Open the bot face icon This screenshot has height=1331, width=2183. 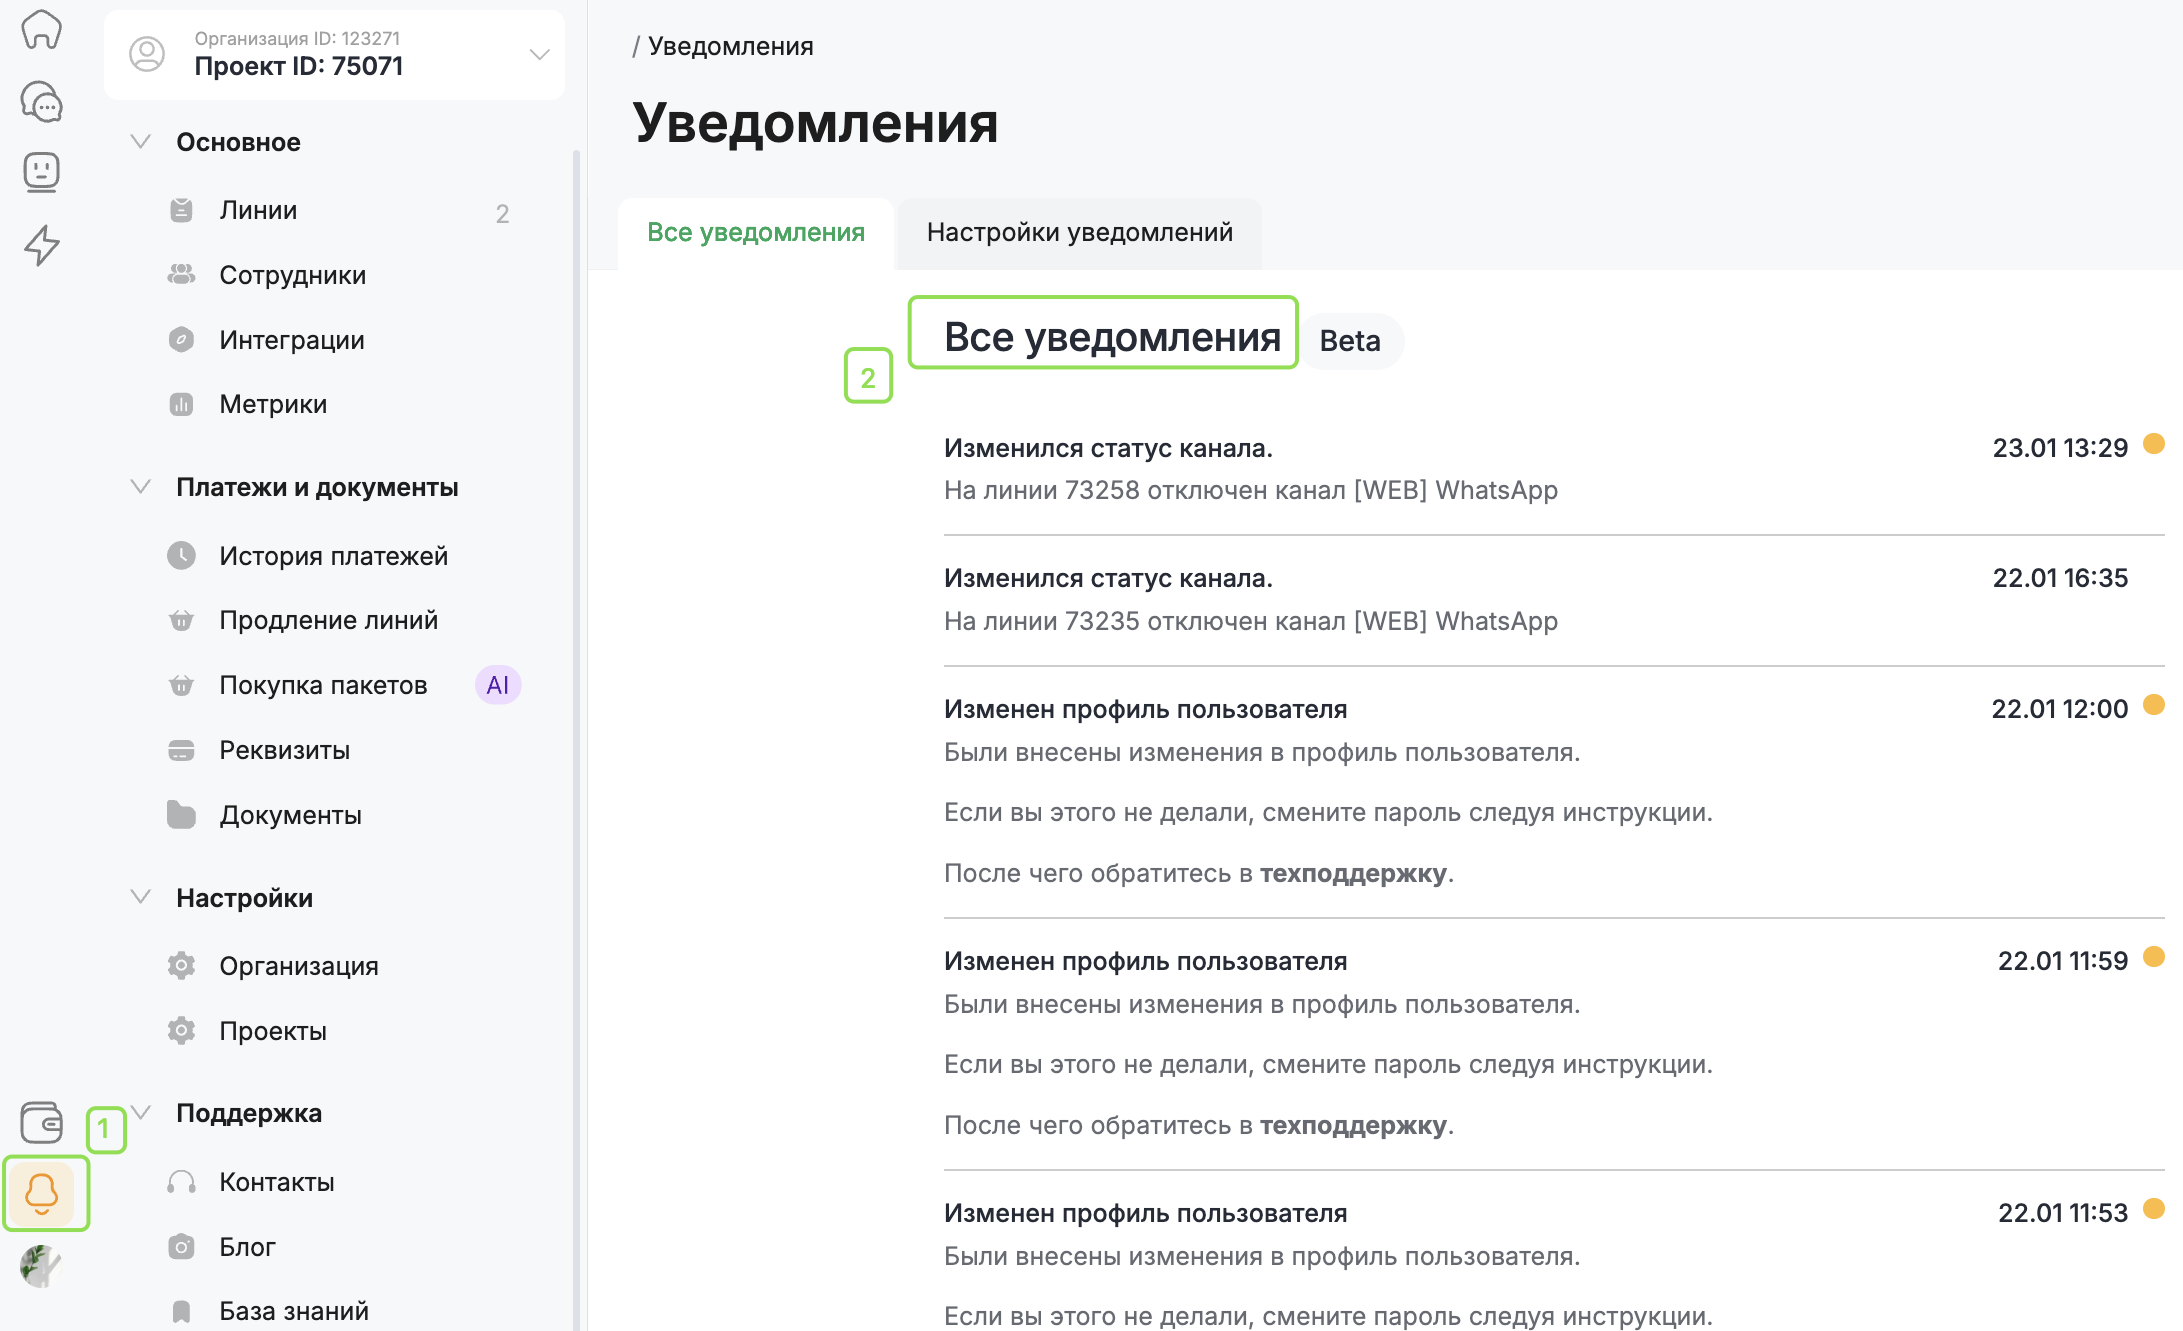tap(41, 172)
